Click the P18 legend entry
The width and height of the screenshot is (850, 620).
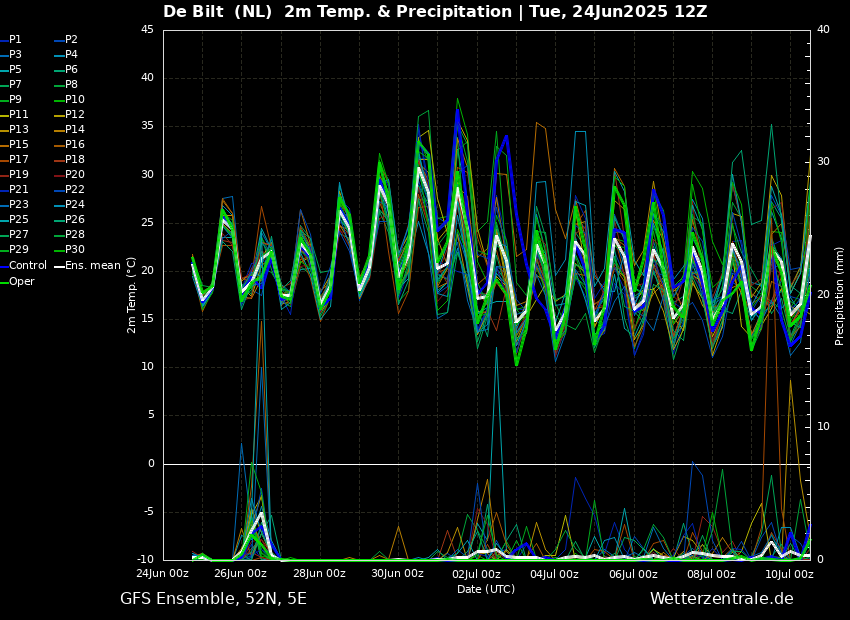click(75, 160)
